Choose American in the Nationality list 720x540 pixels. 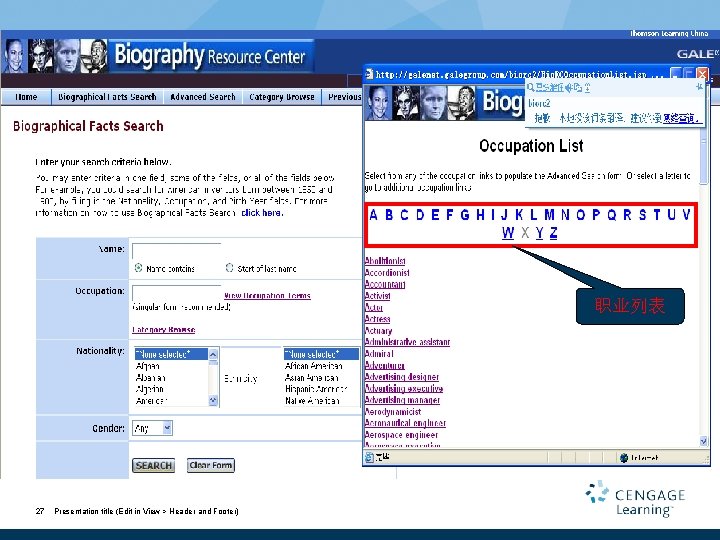152,400
